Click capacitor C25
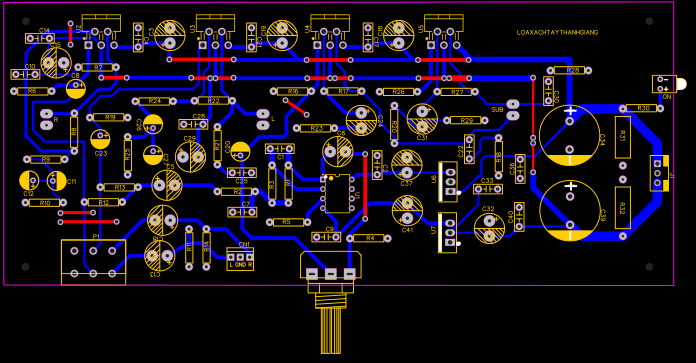696x363 pixels. (242, 174)
